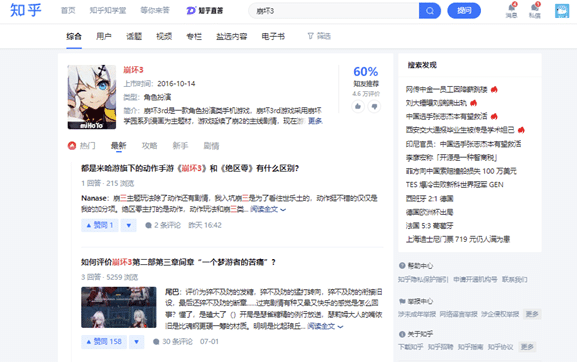The height and width of the screenshot is (362, 577).
Task: Select the 新手 sub-tab
Action: tap(180, 146)
